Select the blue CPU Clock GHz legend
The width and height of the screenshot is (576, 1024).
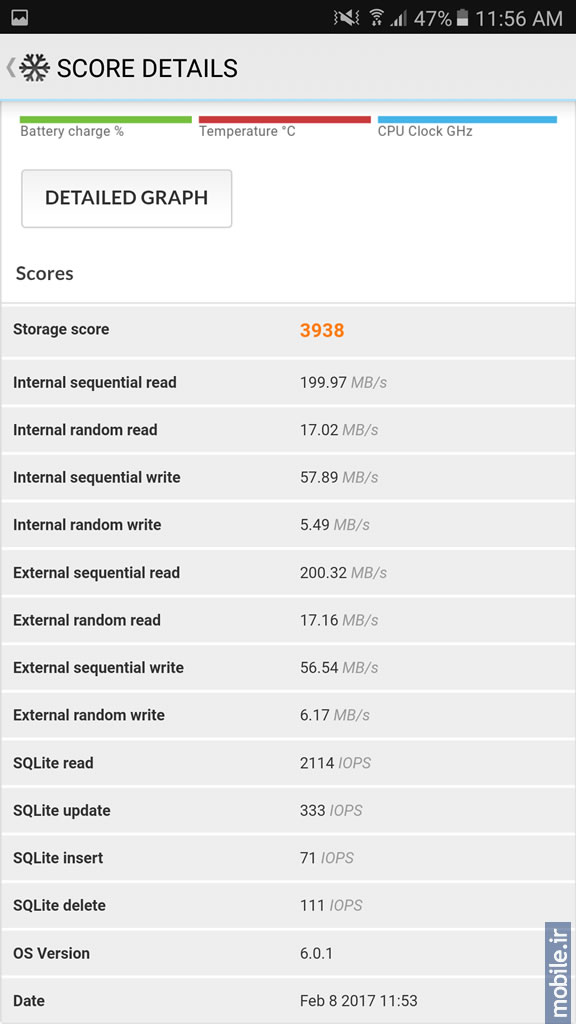click(467, 127)
